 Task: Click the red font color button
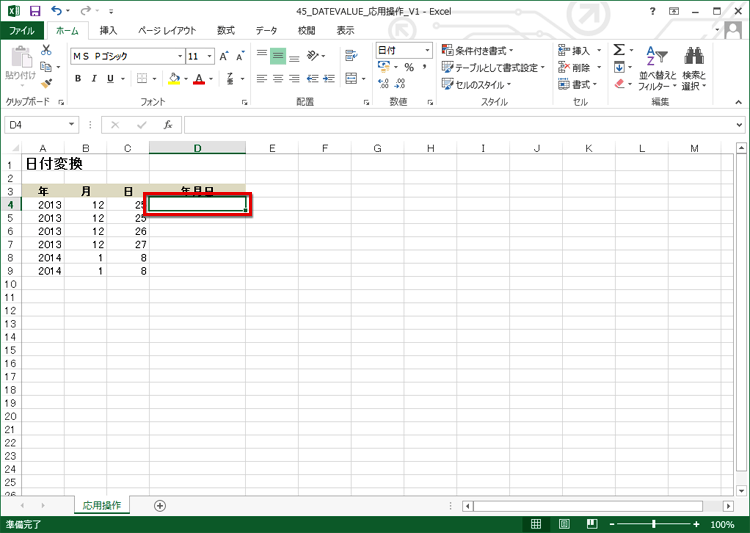pyautogui.click(x=199, y=78)
